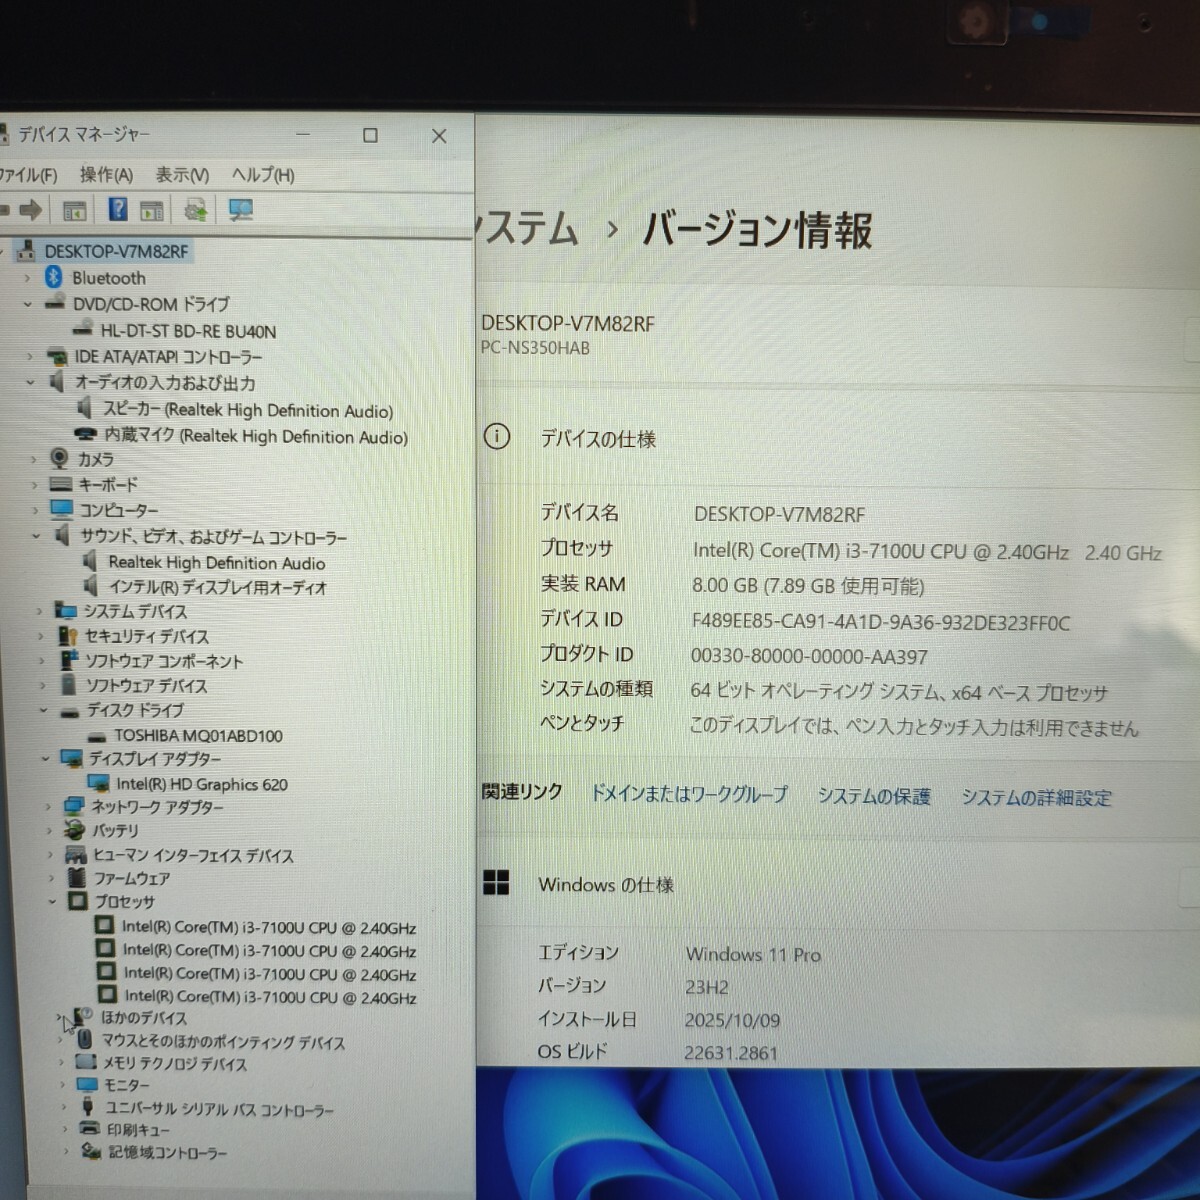Click the ユニバーサル シリアル バス コントローラー USB icon

(89, 1106)
